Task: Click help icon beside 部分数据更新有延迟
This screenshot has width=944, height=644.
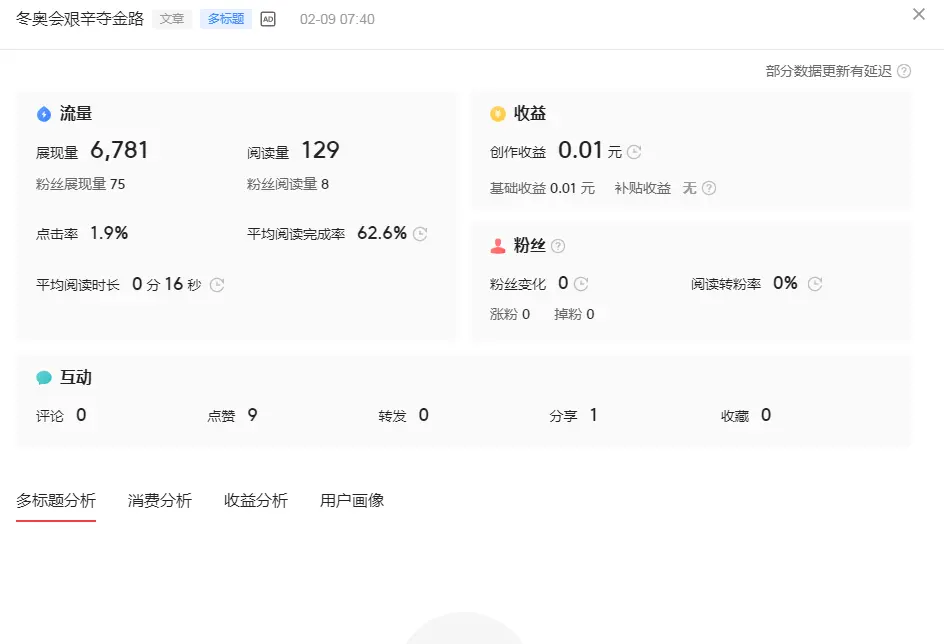Action: coord(904,71)
